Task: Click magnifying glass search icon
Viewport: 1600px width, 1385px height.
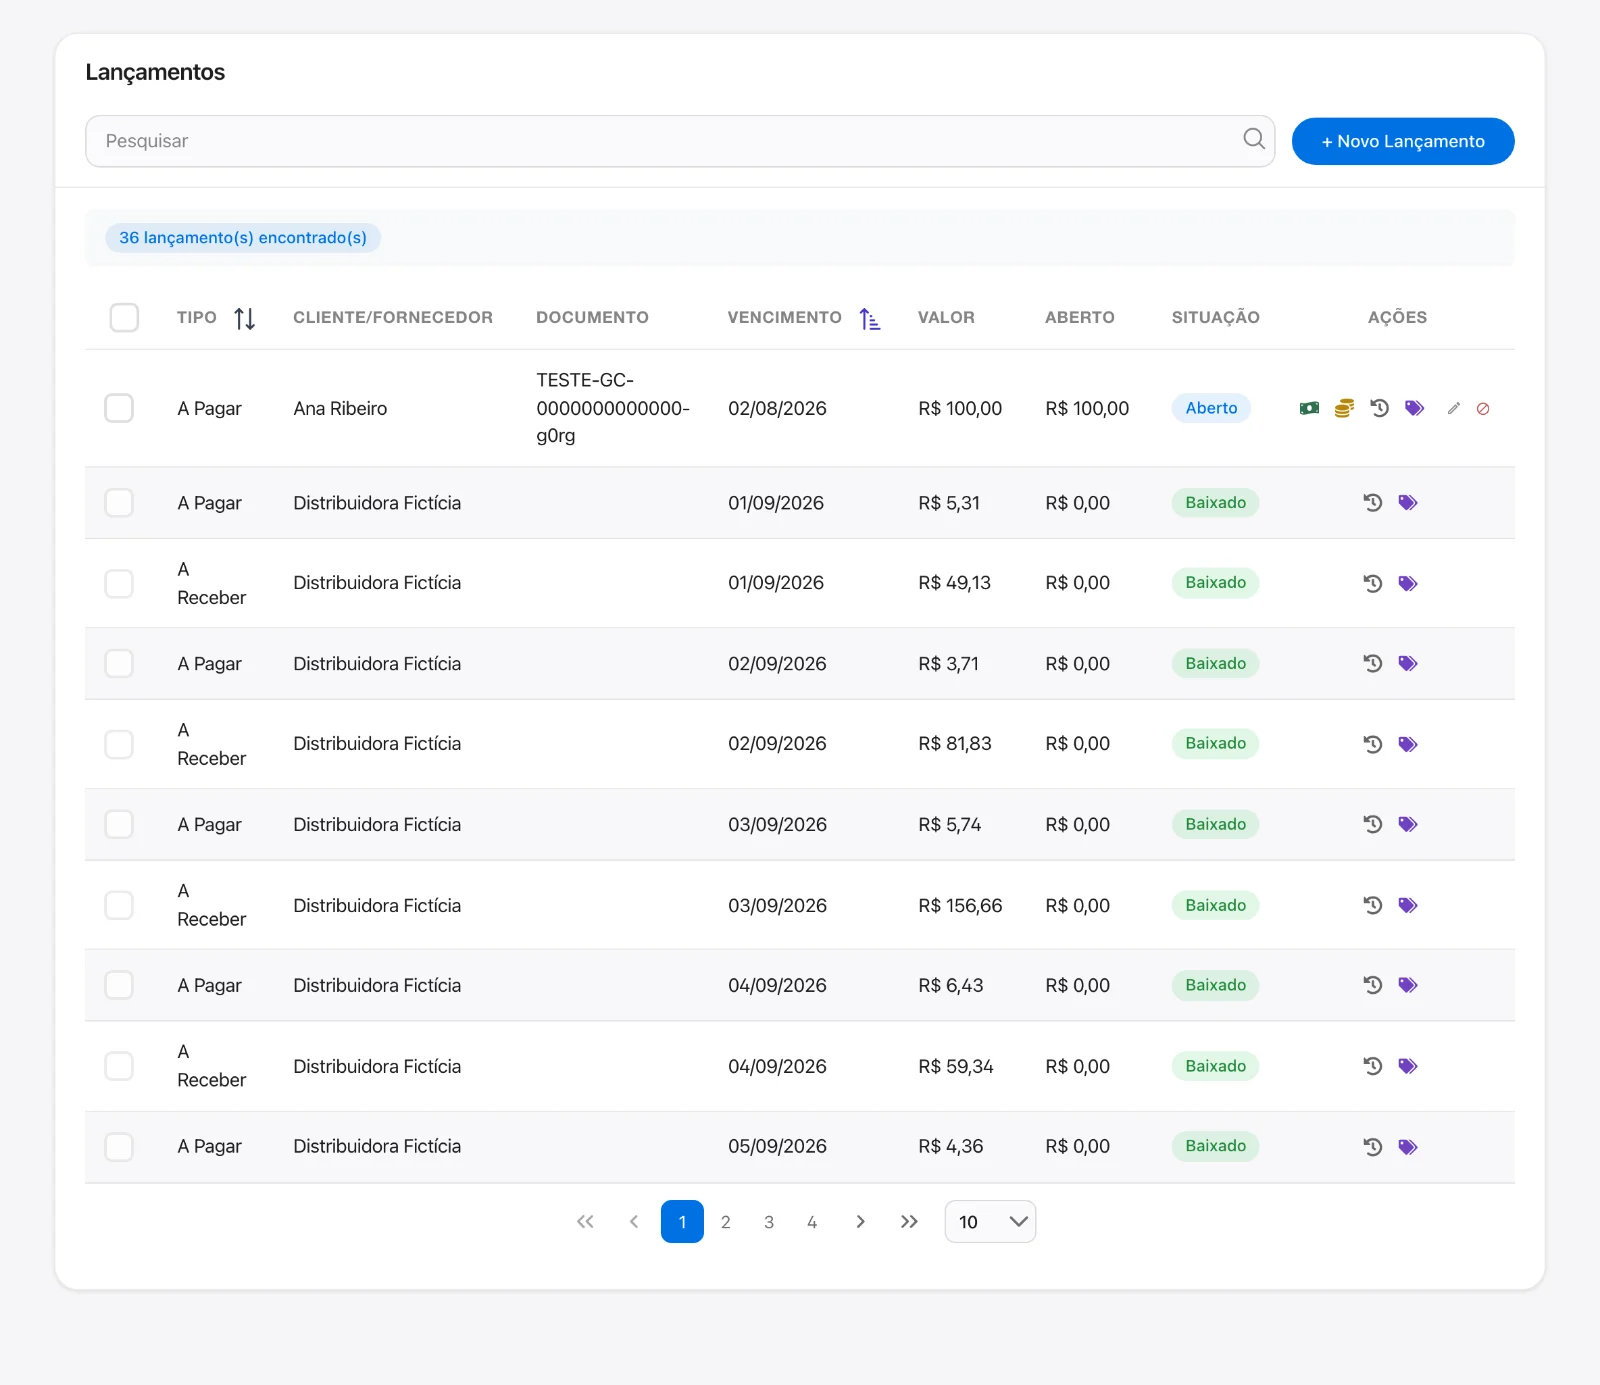Action: (x=1254, y=139)
